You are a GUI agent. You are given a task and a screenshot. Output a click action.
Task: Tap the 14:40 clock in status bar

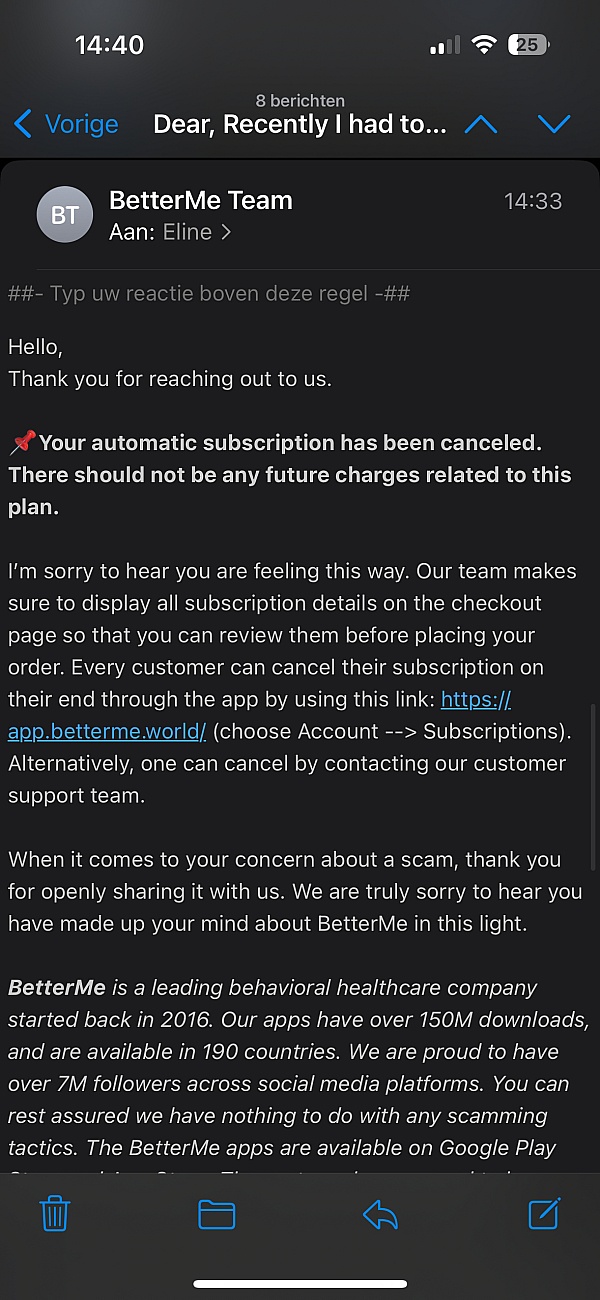pos(109,45)
